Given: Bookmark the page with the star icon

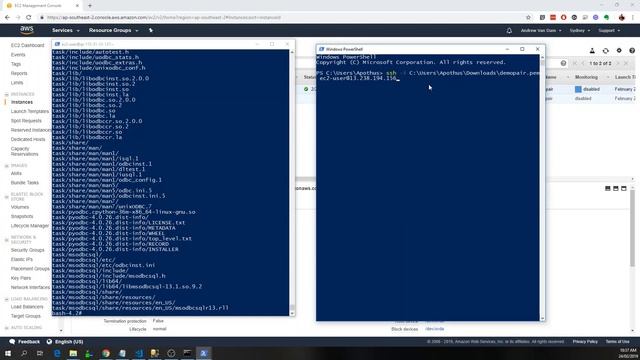Looking at the screenshot, I should (x=528, y=18).
